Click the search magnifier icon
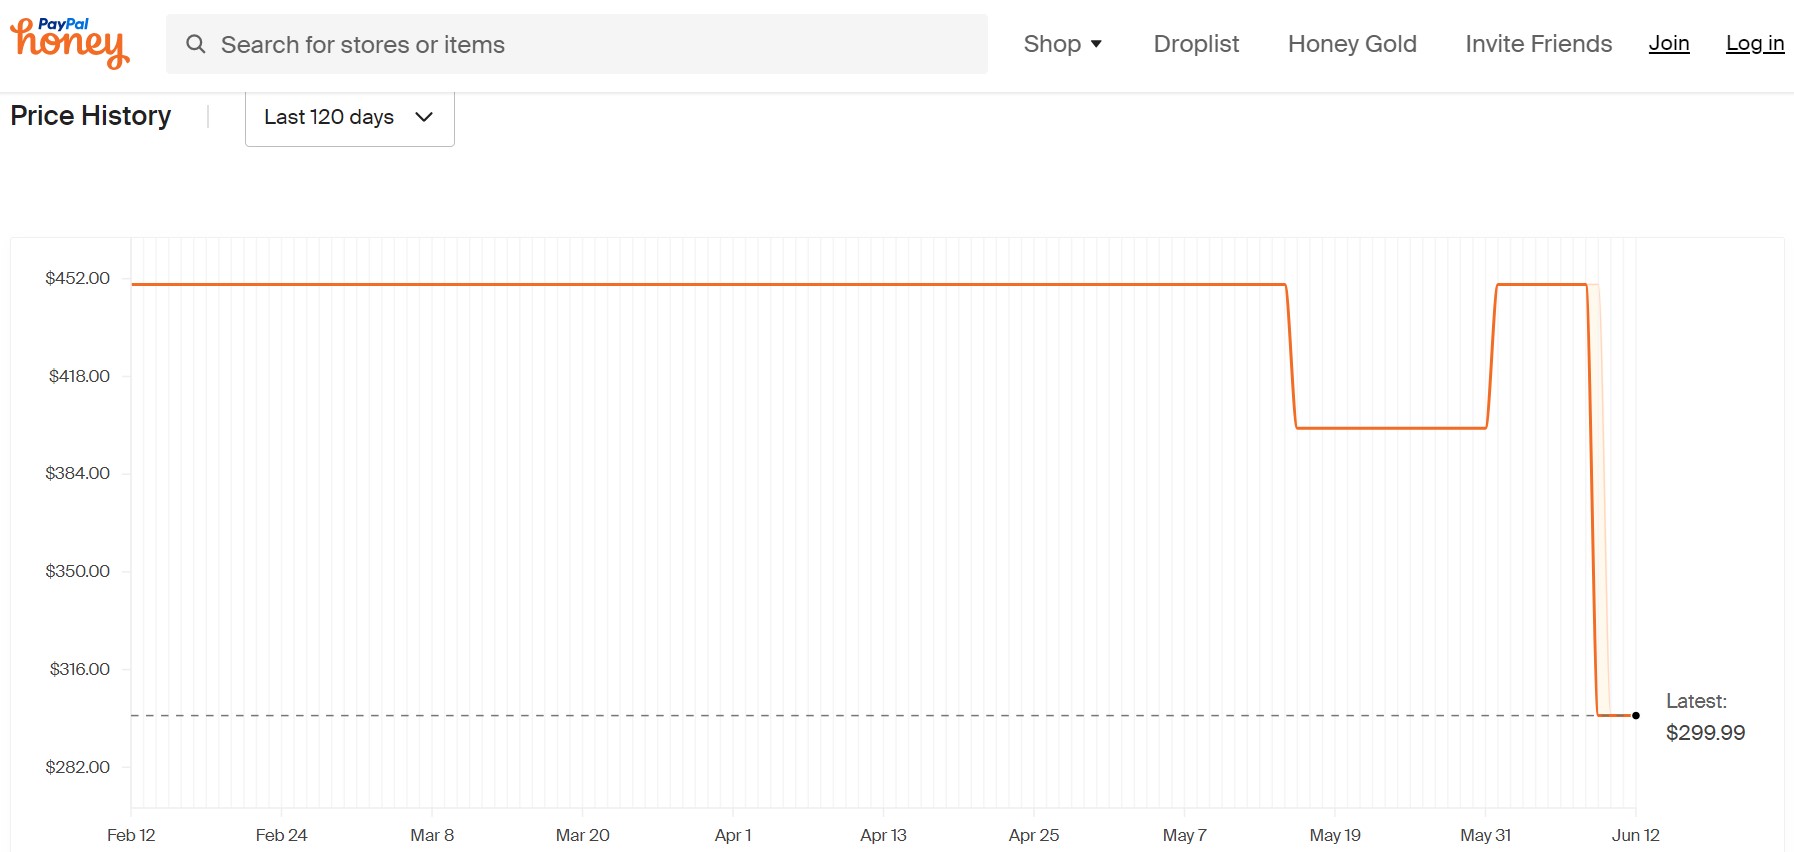This screenshot has width=1794, height=852. click(196, 44)
